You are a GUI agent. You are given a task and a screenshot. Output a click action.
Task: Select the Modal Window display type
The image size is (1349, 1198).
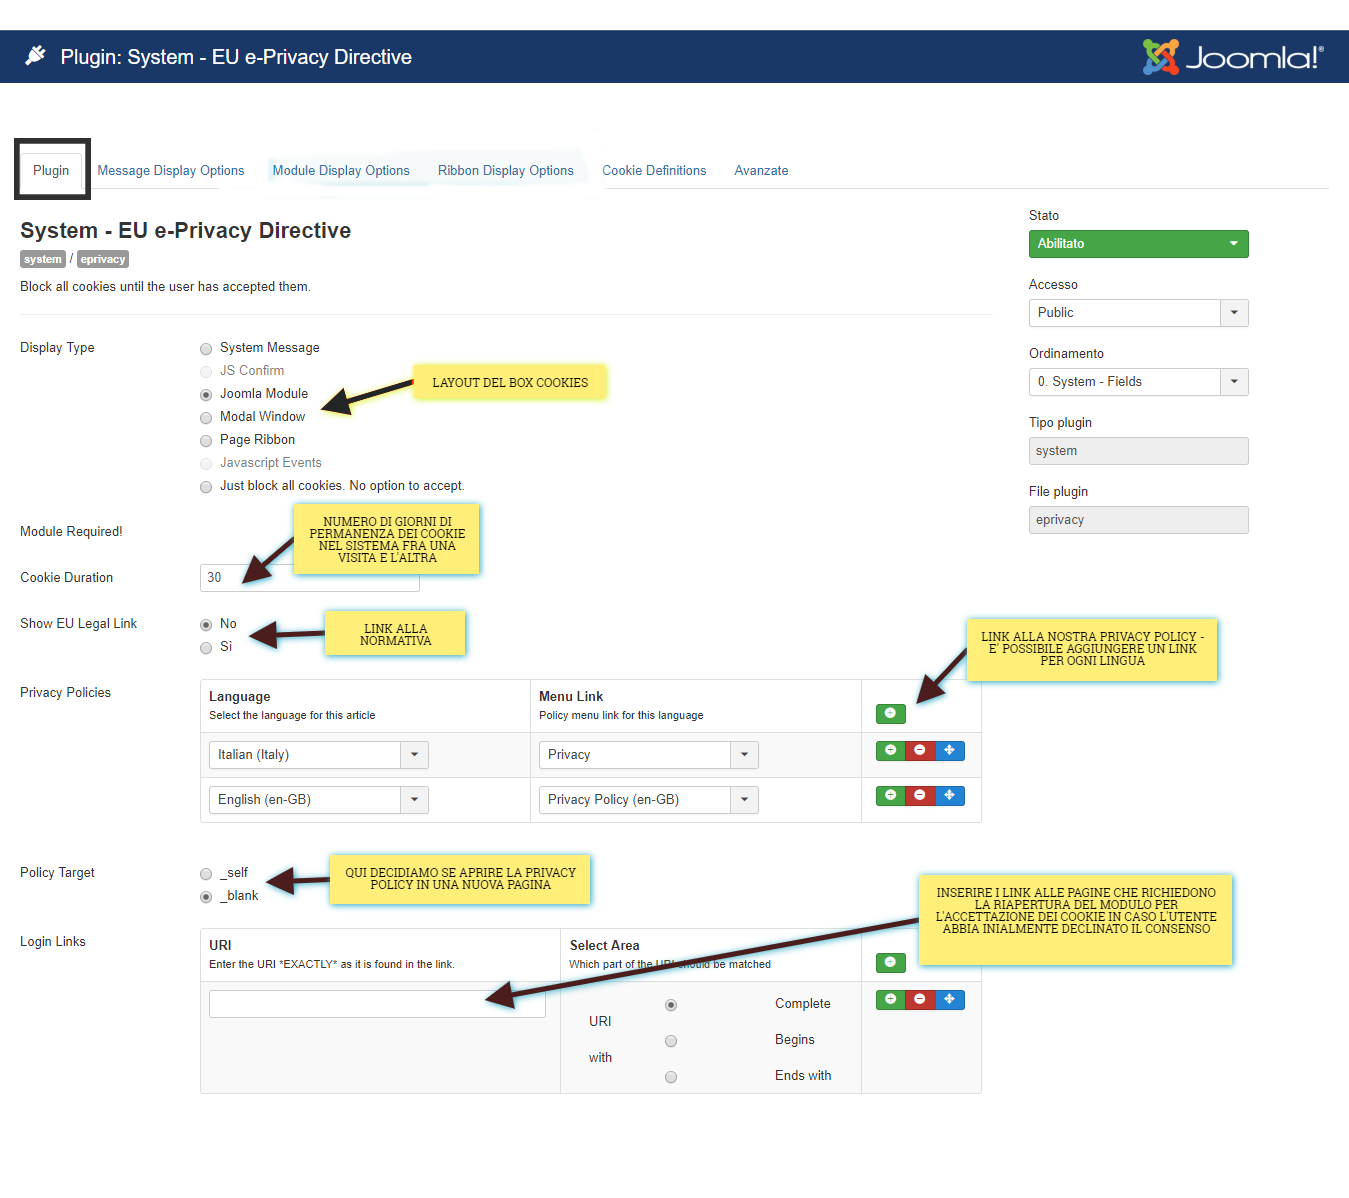point(206,417)
